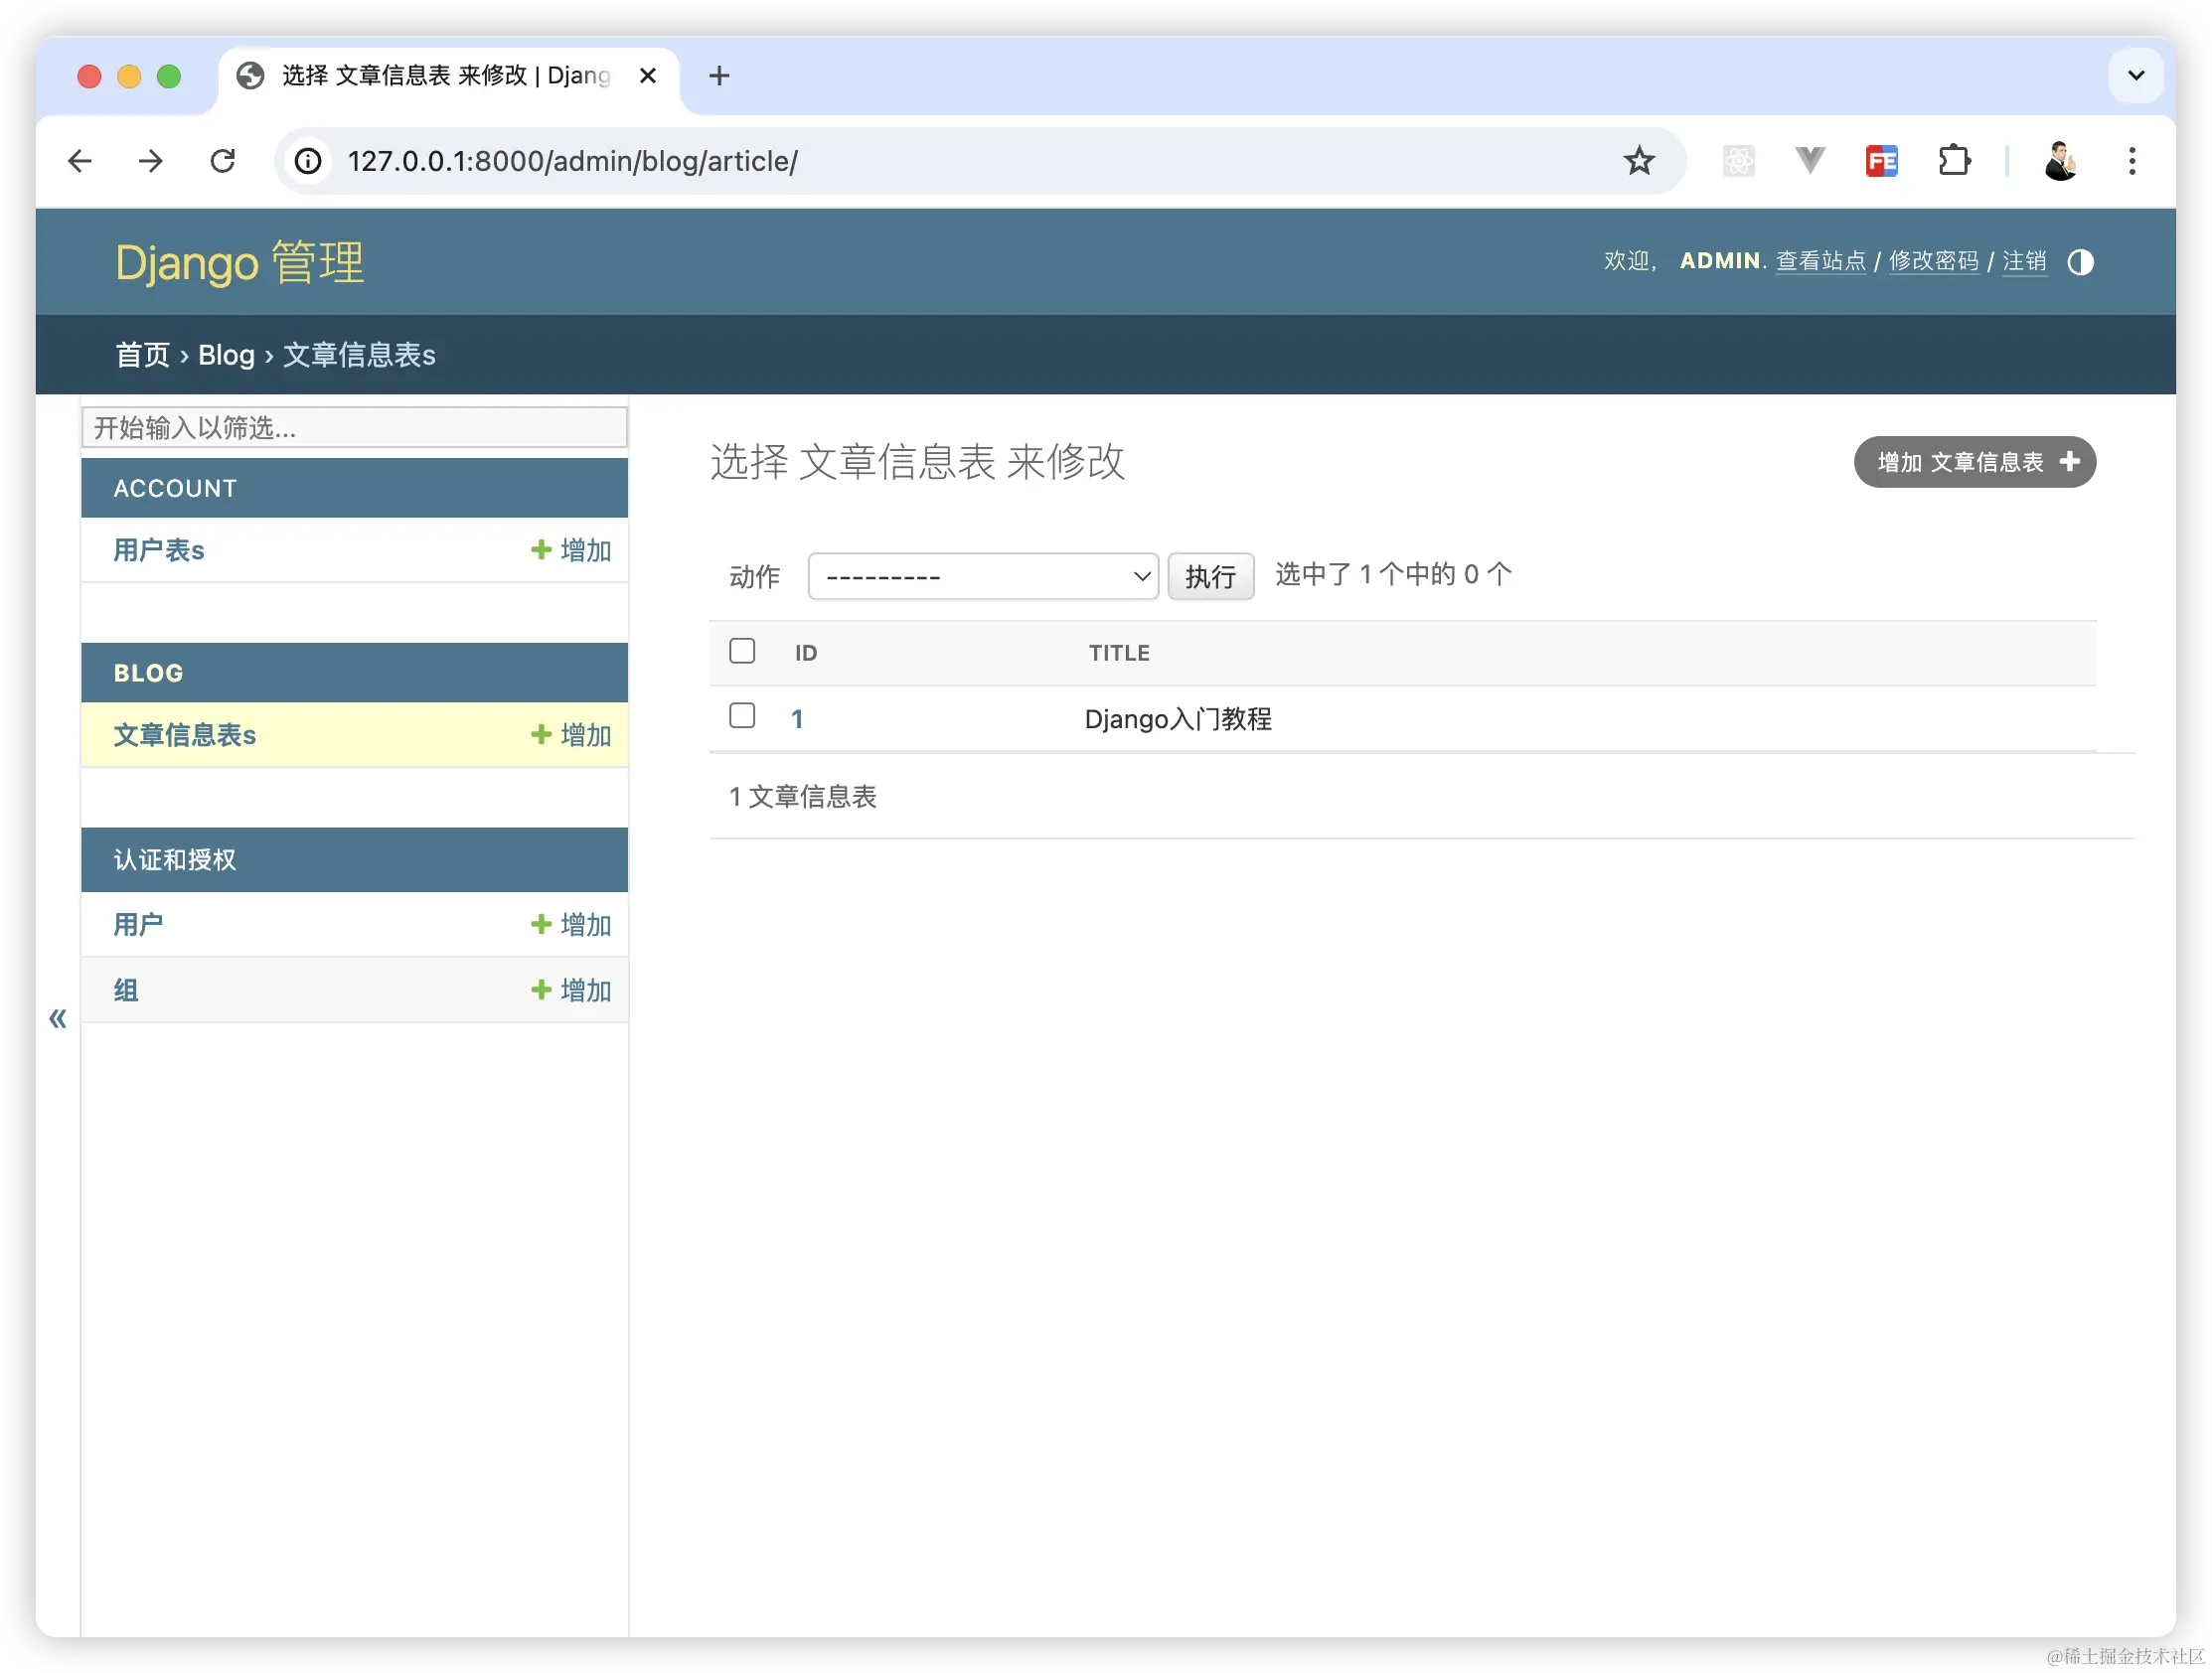Viewport: 2212px width, 1673px height.
Task: Tick the checkbox for article row 1
Action: (x=742, y=716)
